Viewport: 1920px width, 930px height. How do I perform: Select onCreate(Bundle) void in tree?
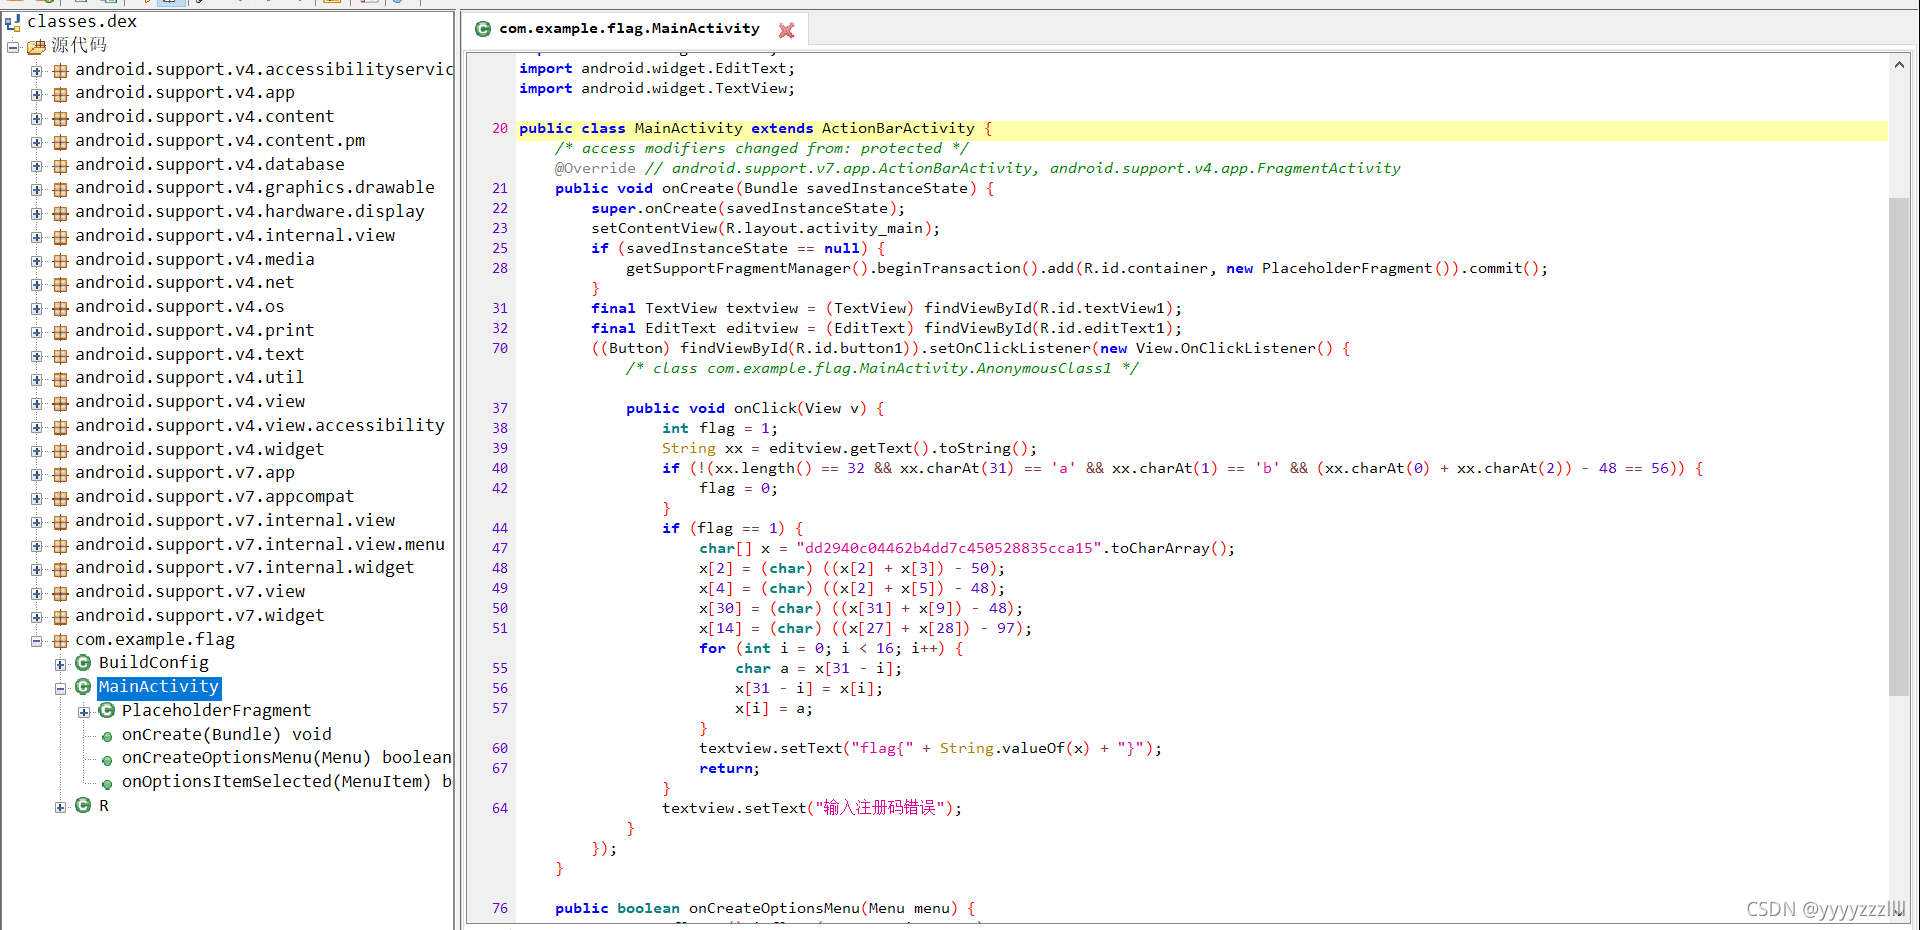click(226, 734)
